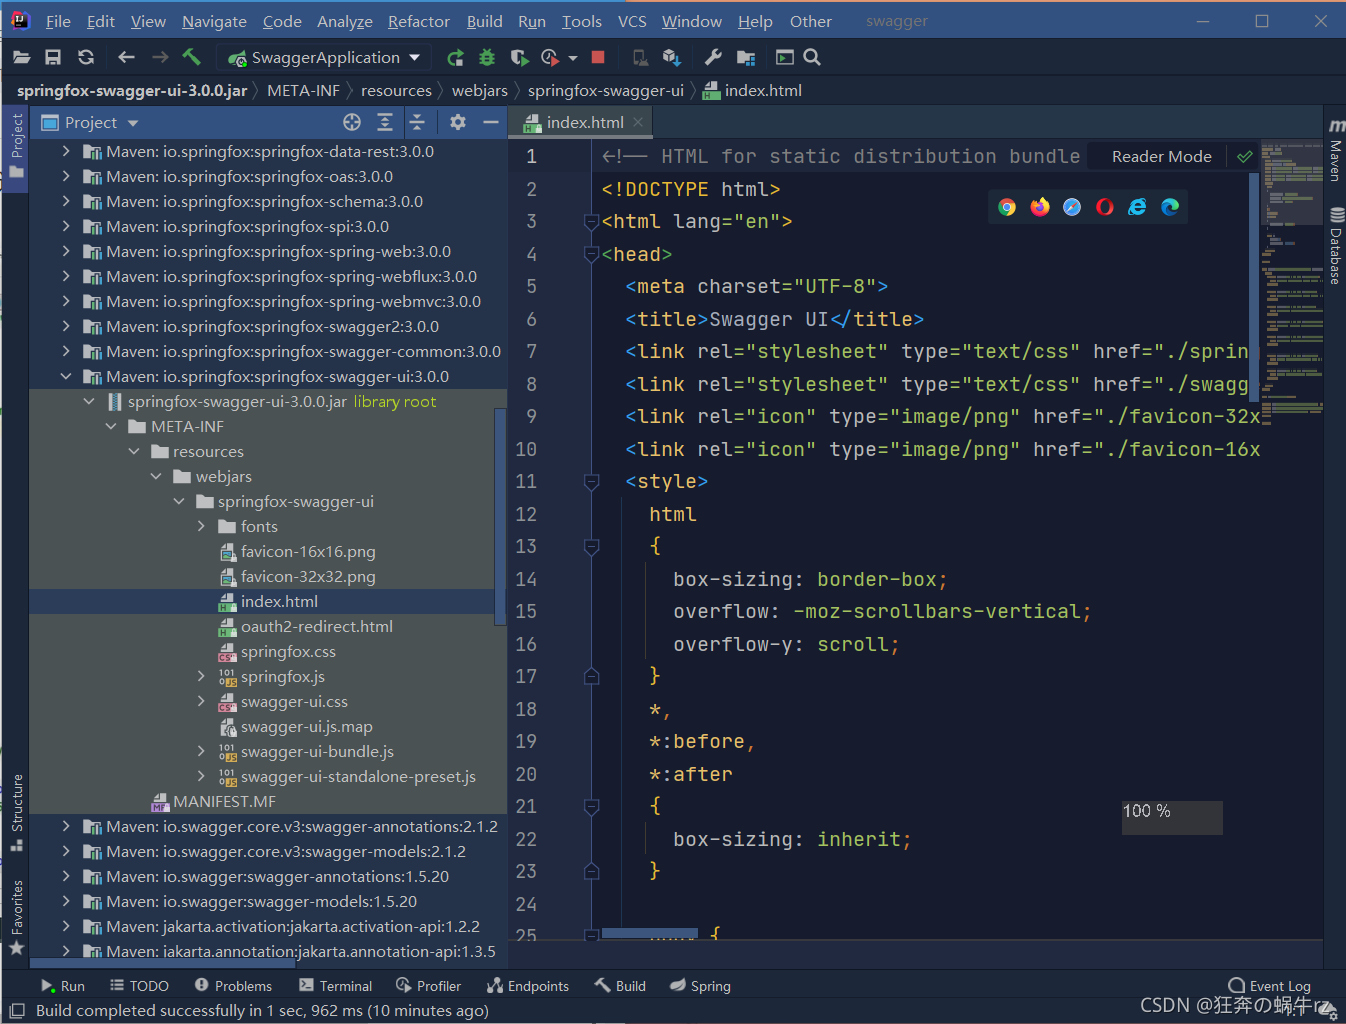
Task: Open page in Opera browser
Action: [x=1105, y=207]
